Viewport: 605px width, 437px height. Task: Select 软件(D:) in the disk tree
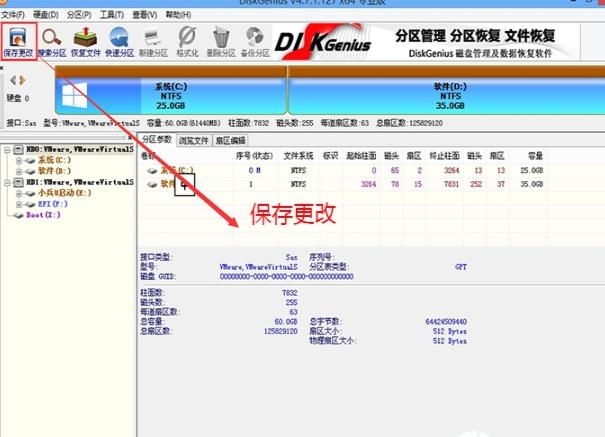(x=54, y=171)
